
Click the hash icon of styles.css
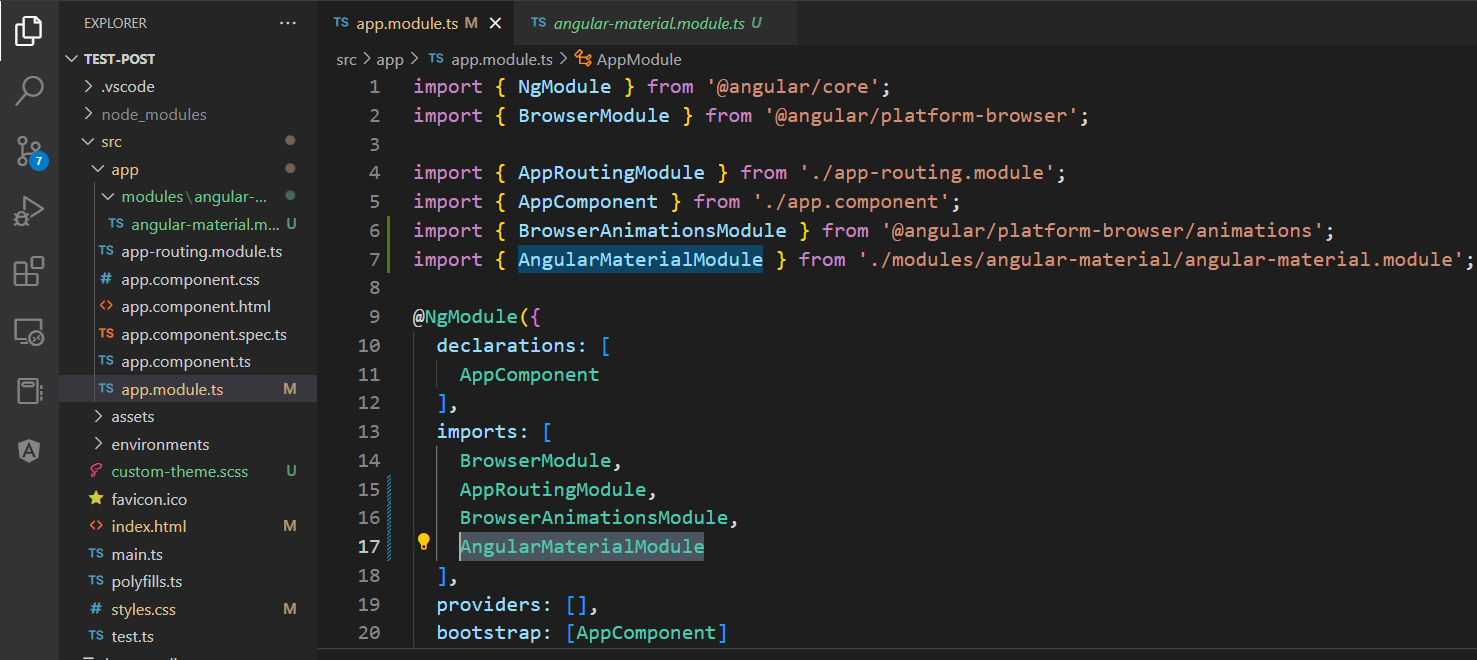[96, 609]
